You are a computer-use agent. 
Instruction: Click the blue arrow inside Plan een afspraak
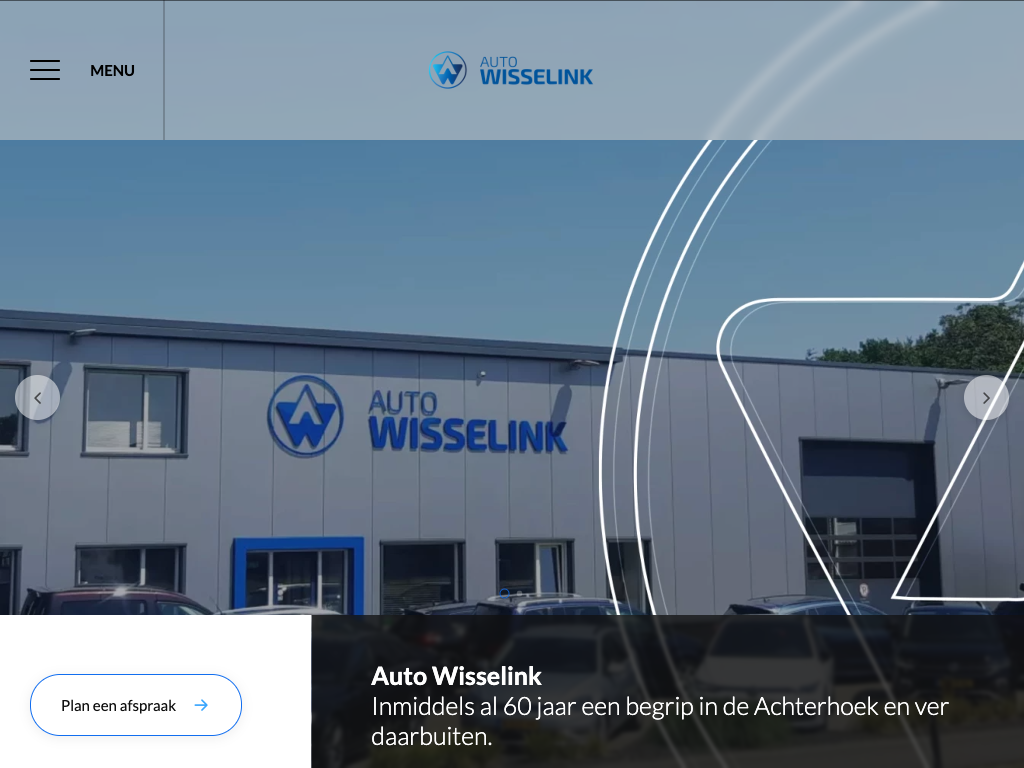click(201, 705)
